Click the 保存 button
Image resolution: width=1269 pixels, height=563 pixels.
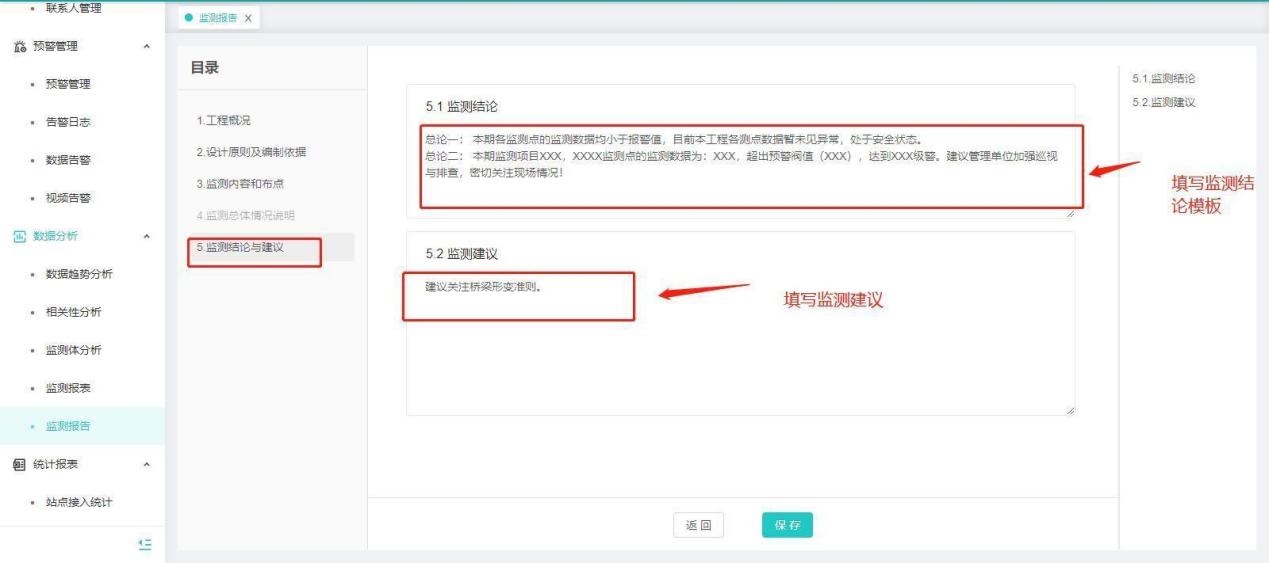click(787, 525)
